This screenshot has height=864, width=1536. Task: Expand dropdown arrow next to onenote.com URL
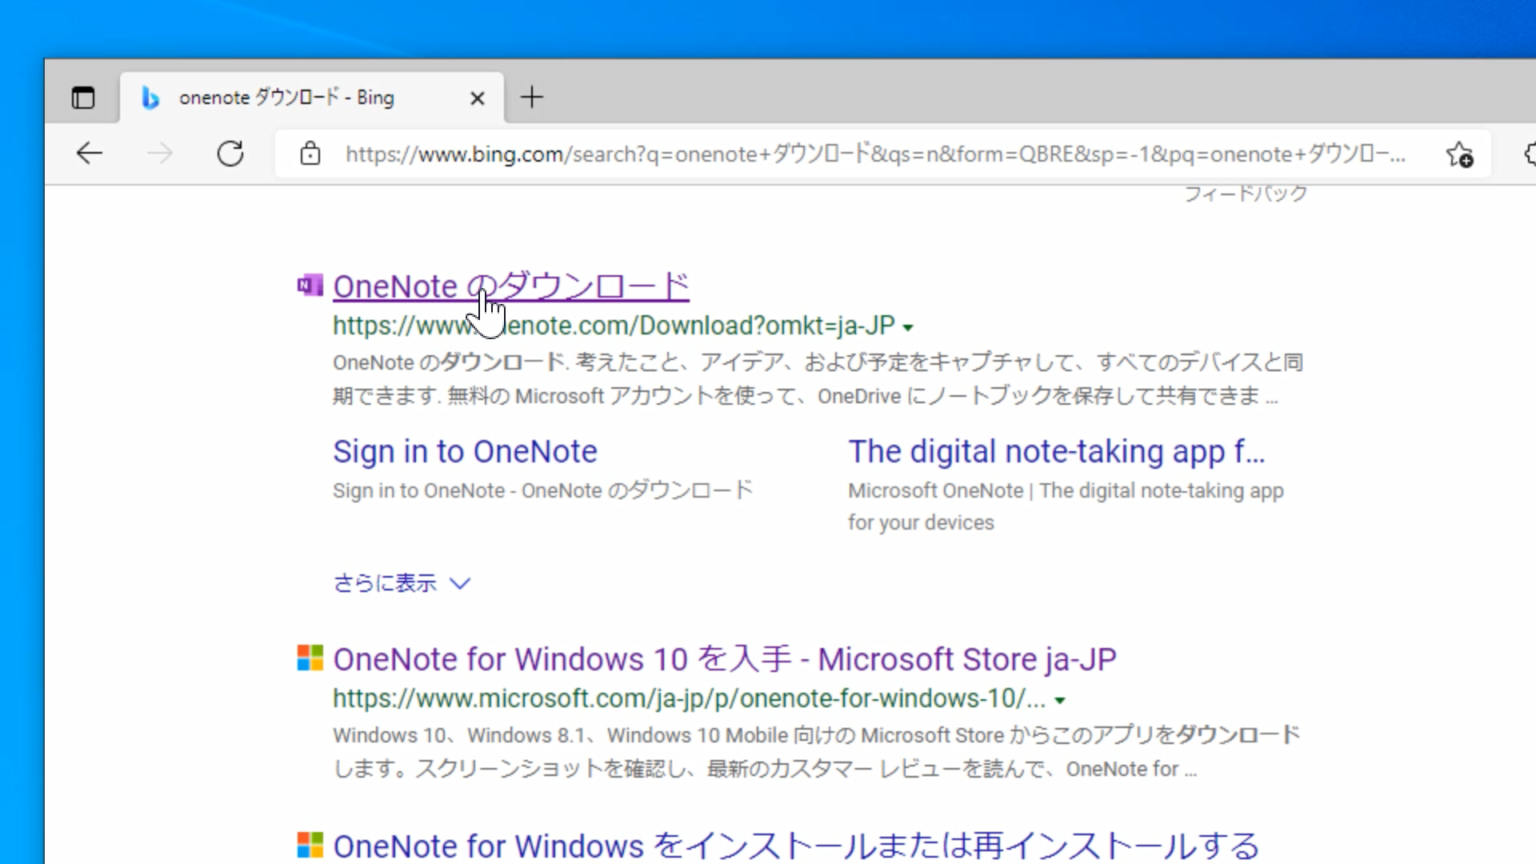pyautogui.click(x=908, y=327)
